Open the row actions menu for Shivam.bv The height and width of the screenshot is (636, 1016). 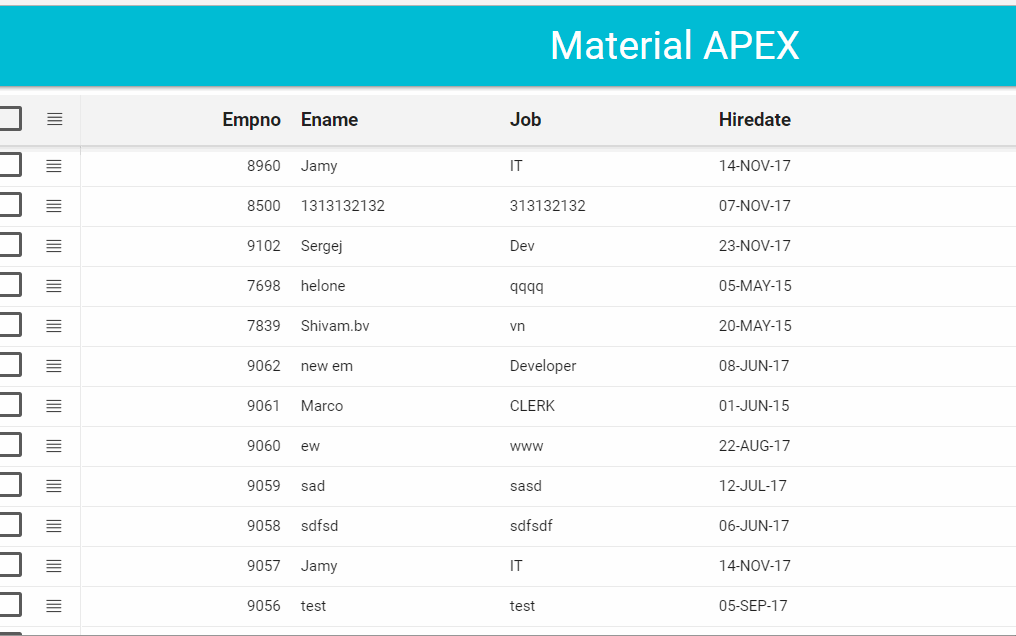coord(54,325)
